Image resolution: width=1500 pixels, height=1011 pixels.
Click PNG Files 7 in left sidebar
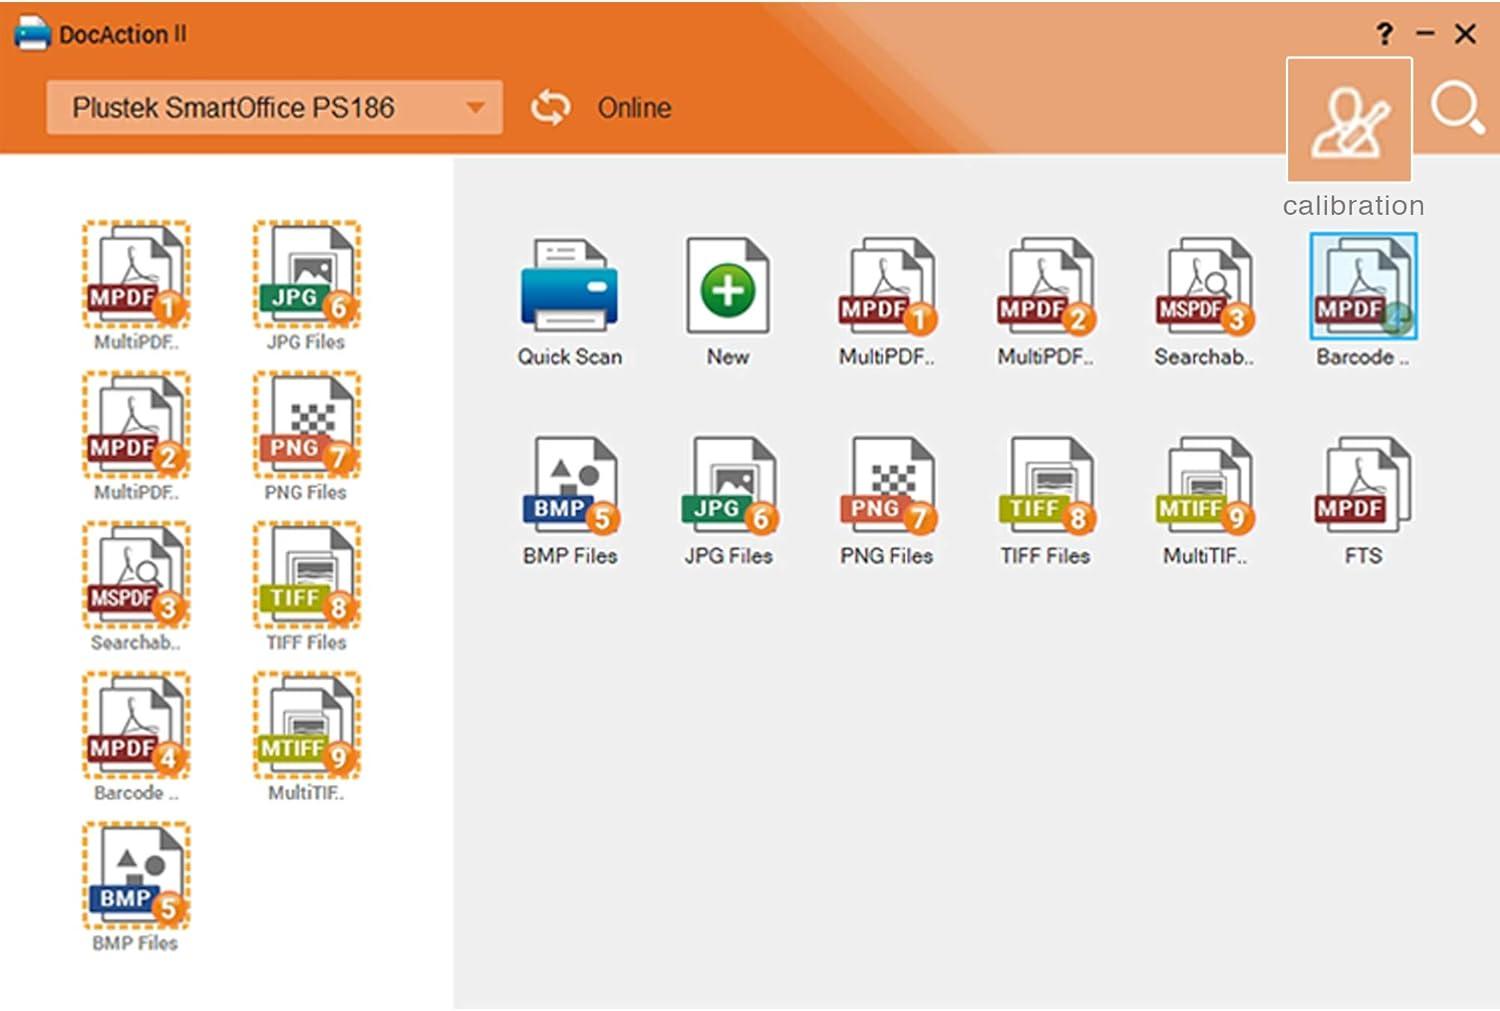(x=306, y=425)
